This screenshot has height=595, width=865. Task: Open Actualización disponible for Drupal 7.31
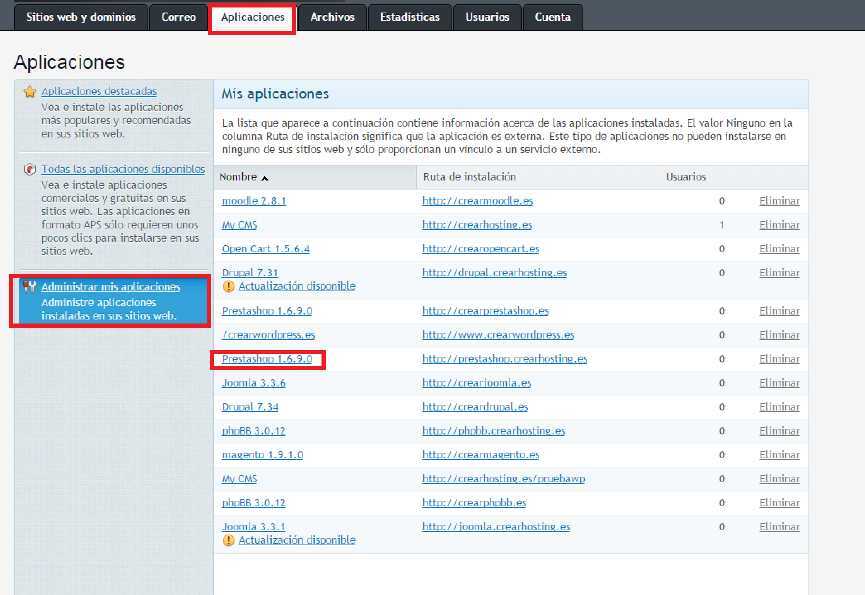coord(296,286)
